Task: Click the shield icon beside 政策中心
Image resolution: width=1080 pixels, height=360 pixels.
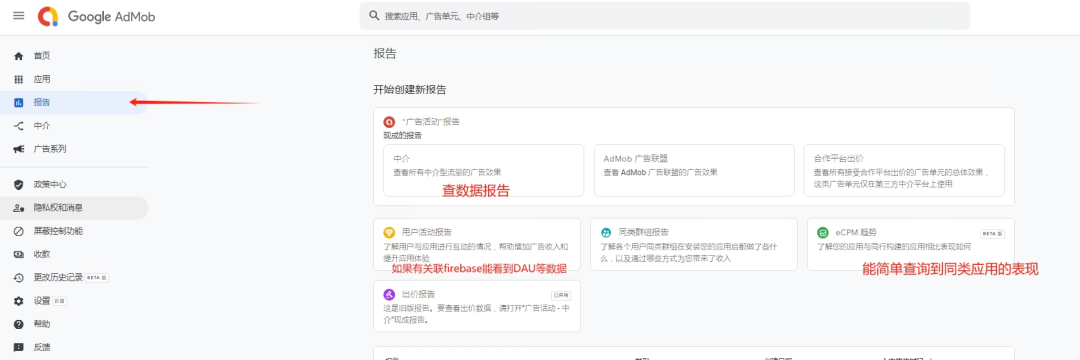Action: [19, 184]
